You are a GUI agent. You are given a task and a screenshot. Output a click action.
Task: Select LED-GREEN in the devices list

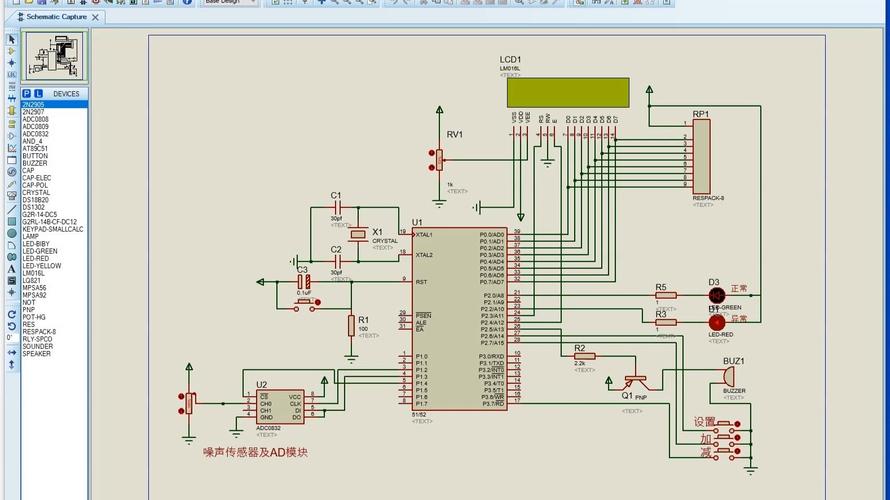pos(54,251)
